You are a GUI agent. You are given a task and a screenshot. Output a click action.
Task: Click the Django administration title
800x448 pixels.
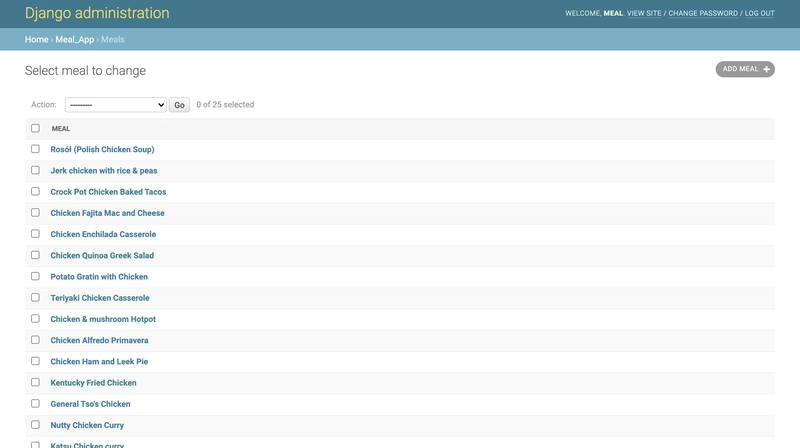(x=97, y=14)
